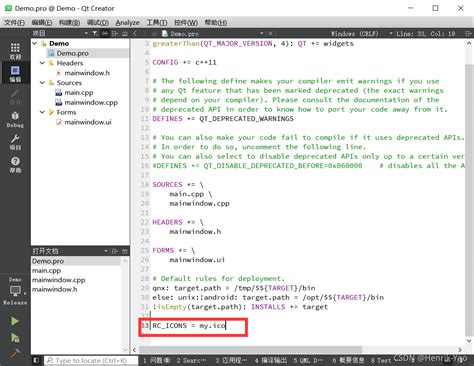Open the Welcome mode icon
The height and width of the screenshot is (366, 474).
tap(15, 51)
